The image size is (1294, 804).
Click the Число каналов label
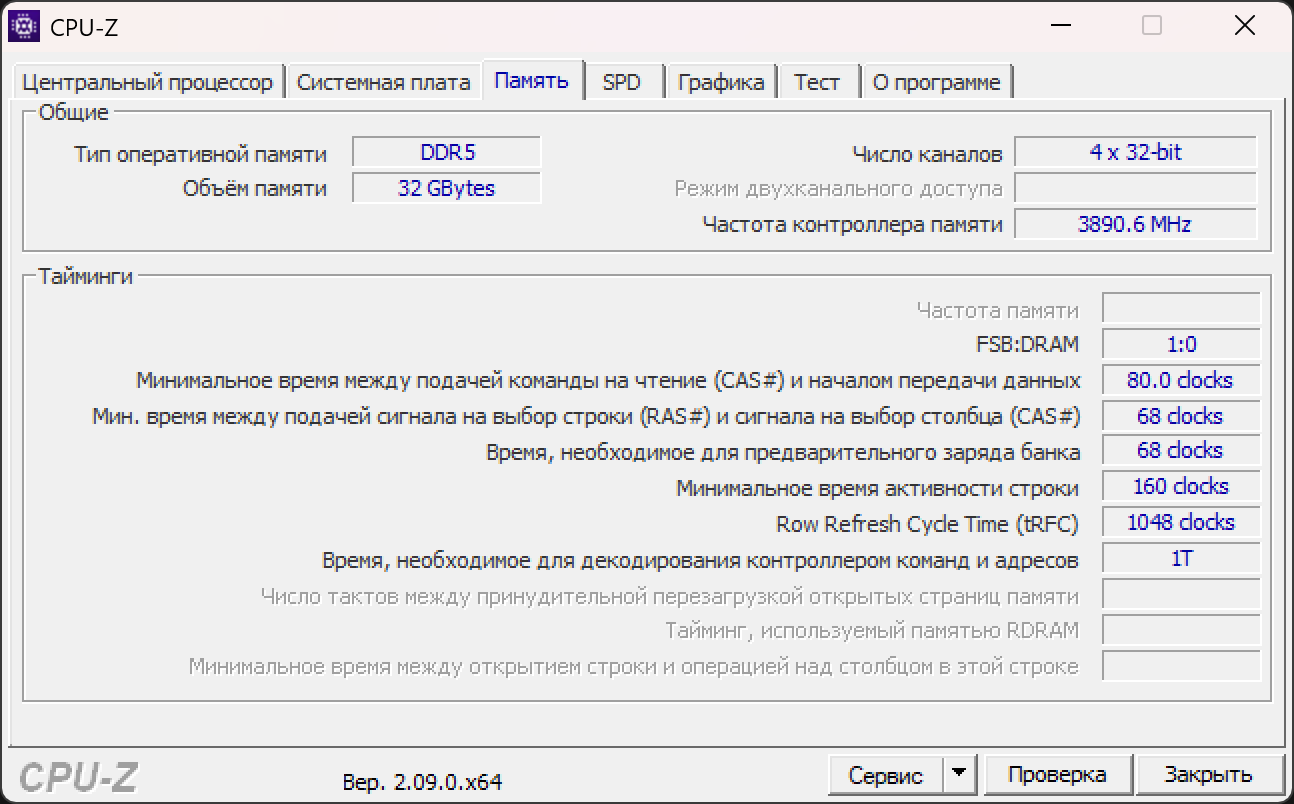(x=927, y=154)
